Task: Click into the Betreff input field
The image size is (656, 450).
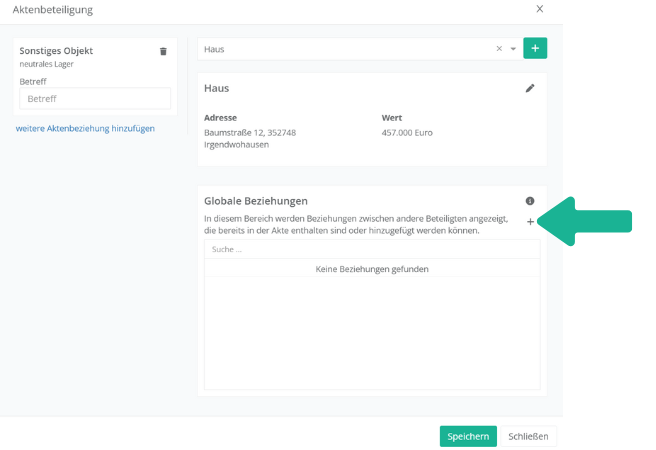Action: point(95,99)
